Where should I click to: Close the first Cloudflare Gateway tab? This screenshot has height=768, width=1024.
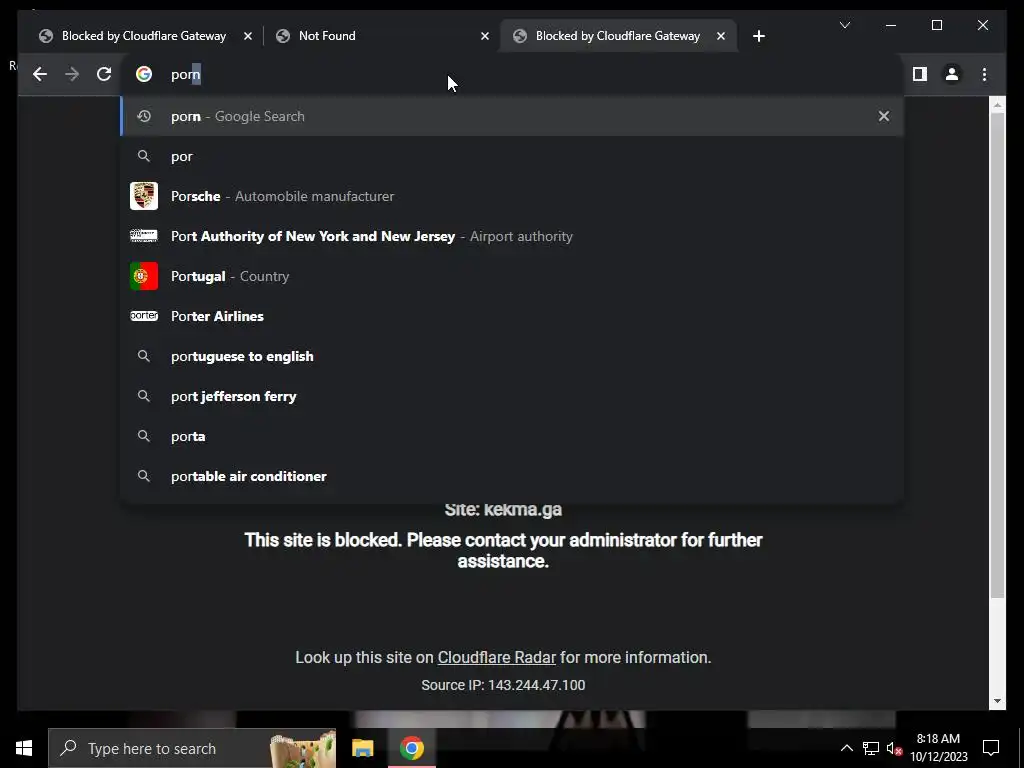coord(248,37)
